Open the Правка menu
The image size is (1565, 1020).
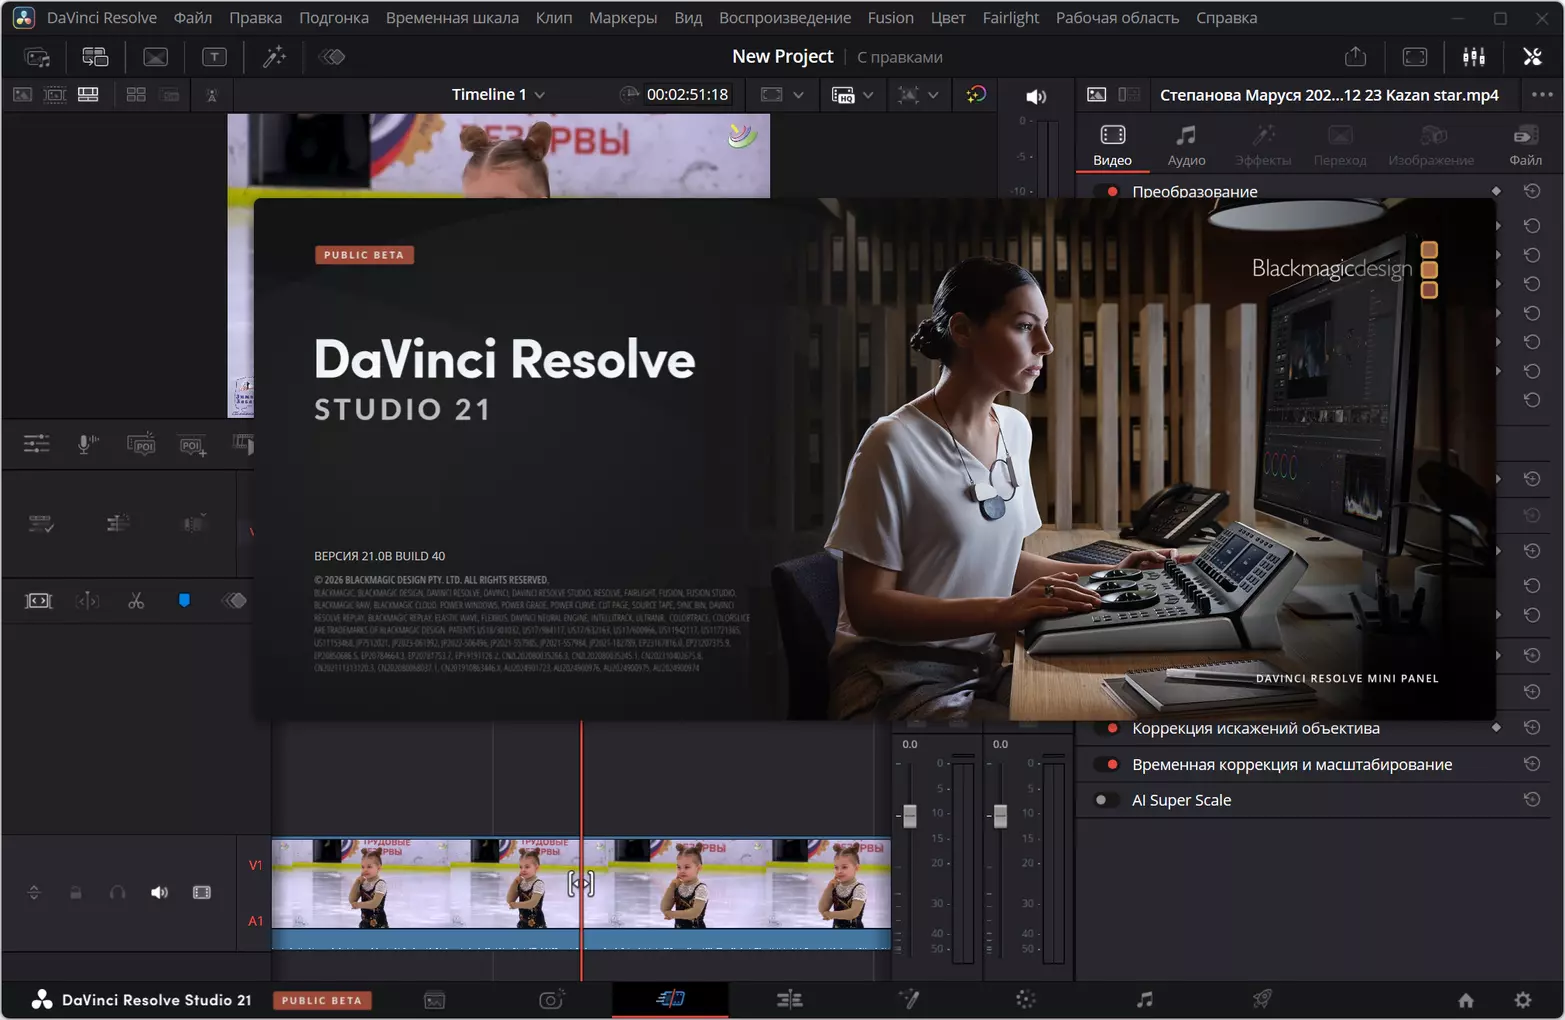[255, 18]
